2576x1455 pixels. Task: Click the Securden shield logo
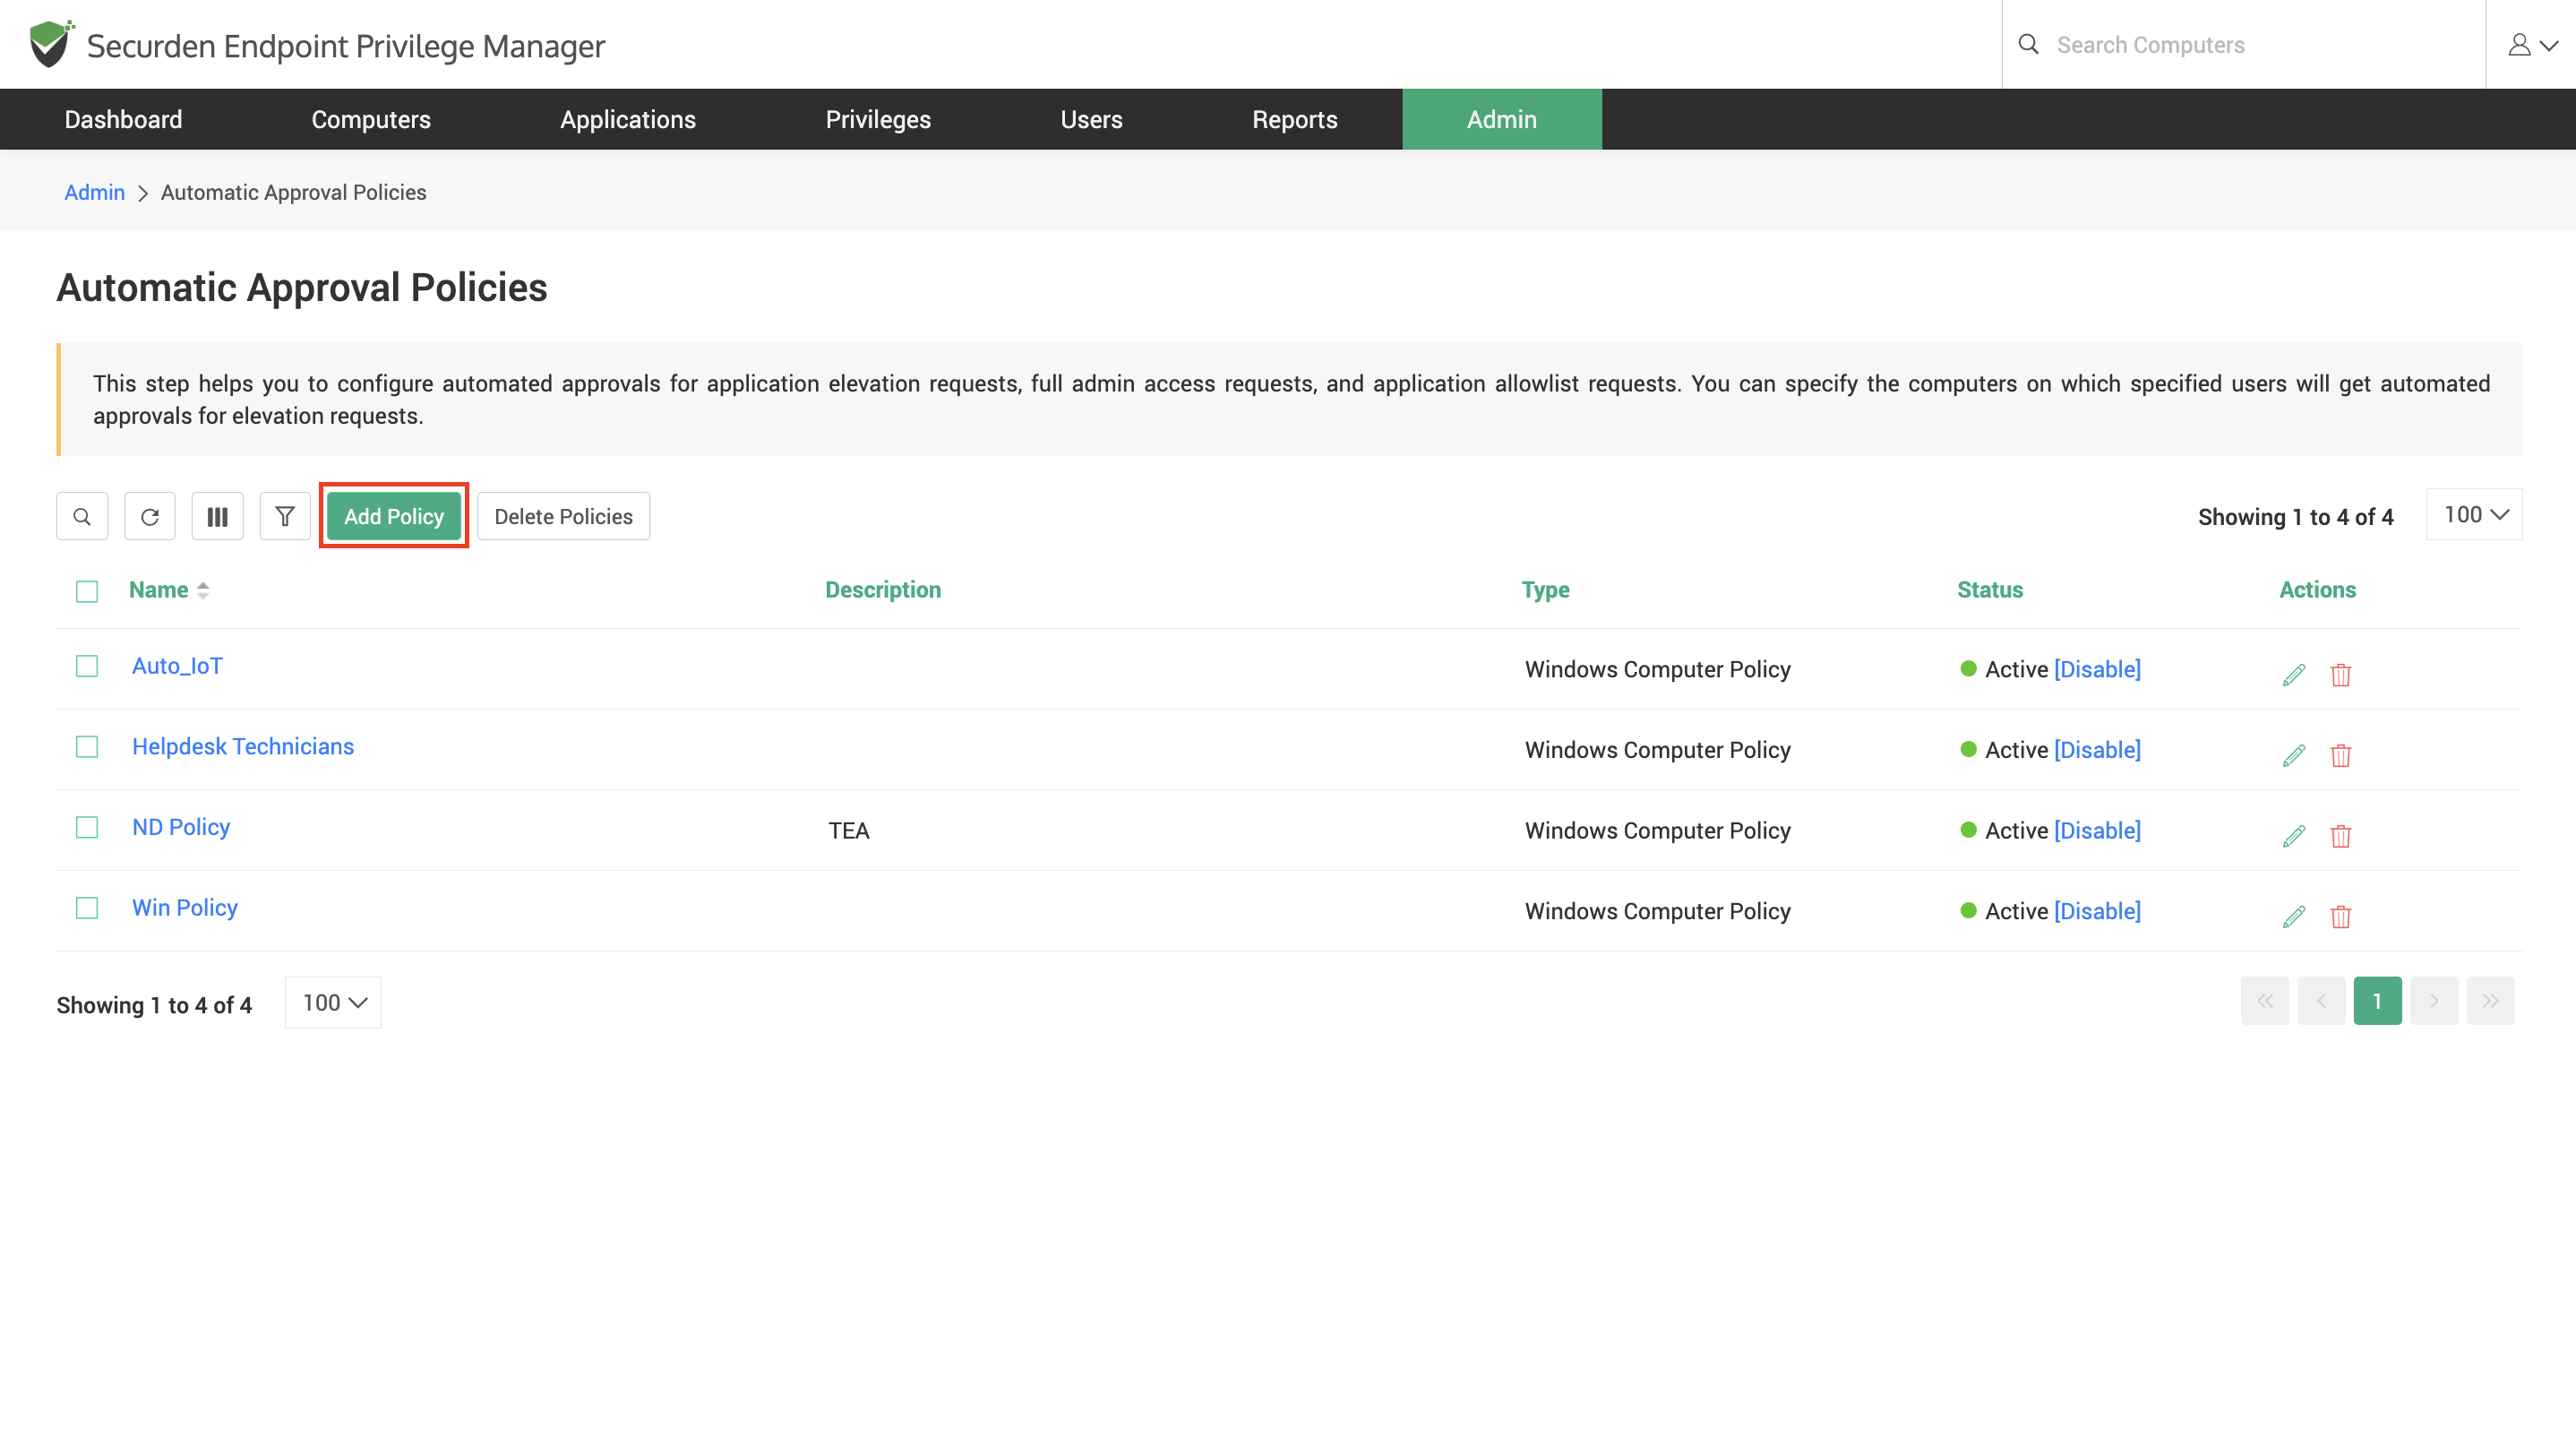tap(50, 44)
